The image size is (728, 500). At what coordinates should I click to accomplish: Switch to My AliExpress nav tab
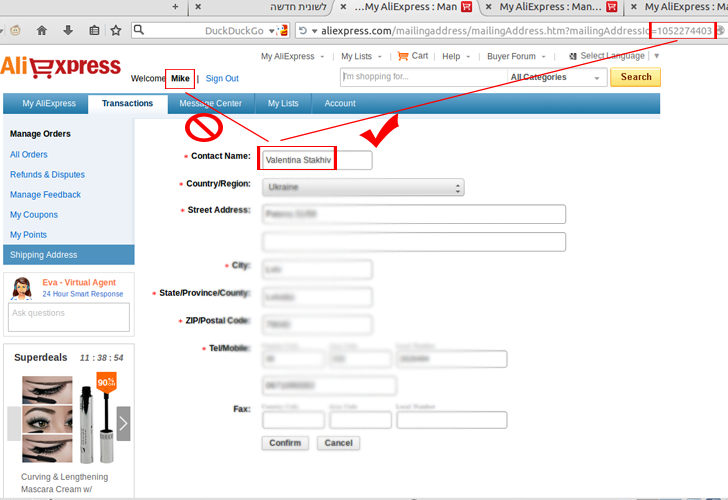[49, 104]
